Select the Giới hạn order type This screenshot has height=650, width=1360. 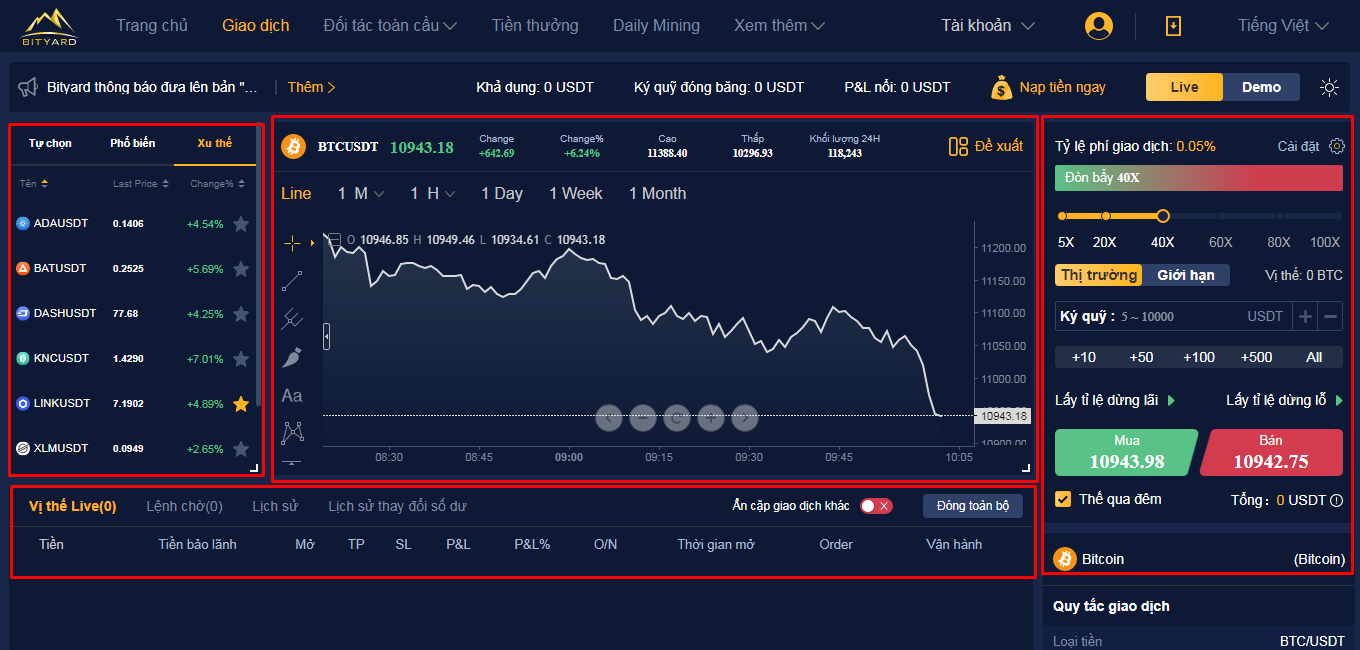(1185, 275)
